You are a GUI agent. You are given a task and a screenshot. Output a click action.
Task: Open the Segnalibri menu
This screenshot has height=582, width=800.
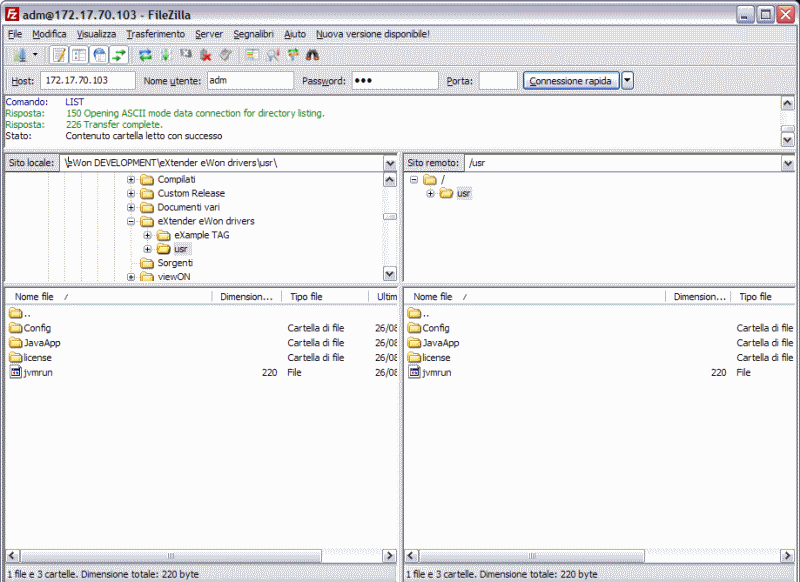254,34
